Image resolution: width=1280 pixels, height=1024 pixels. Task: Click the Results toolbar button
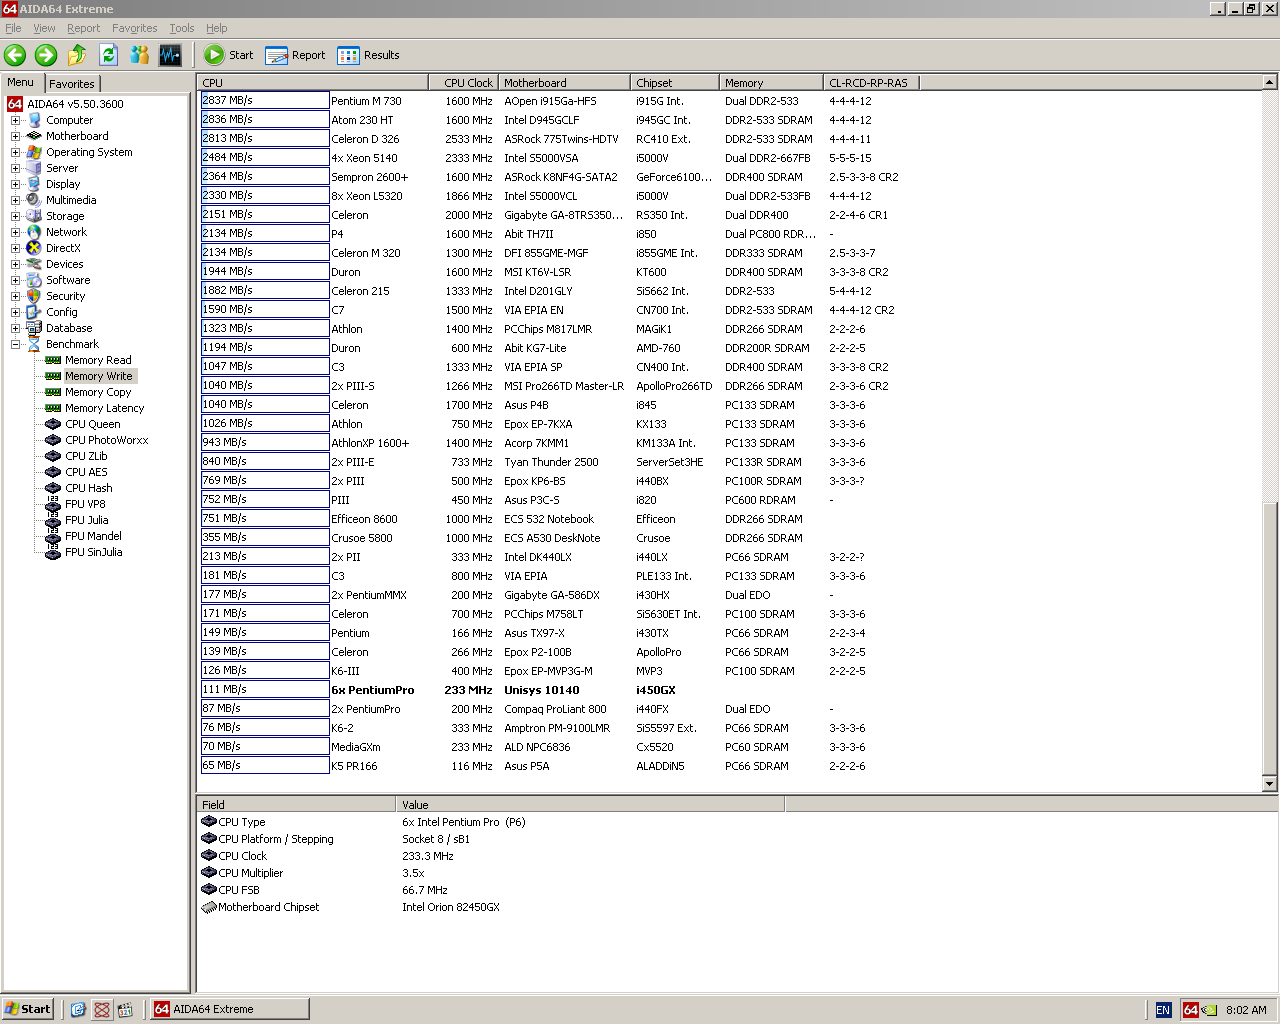[369, 55]
